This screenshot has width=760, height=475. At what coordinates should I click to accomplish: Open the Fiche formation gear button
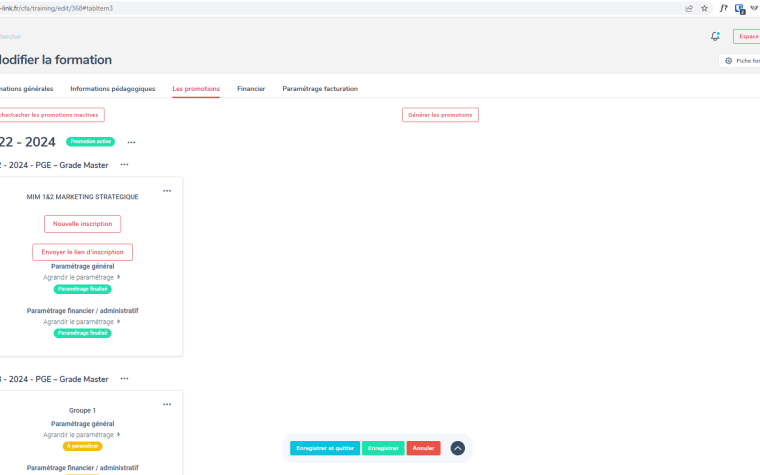click(741, 61)
